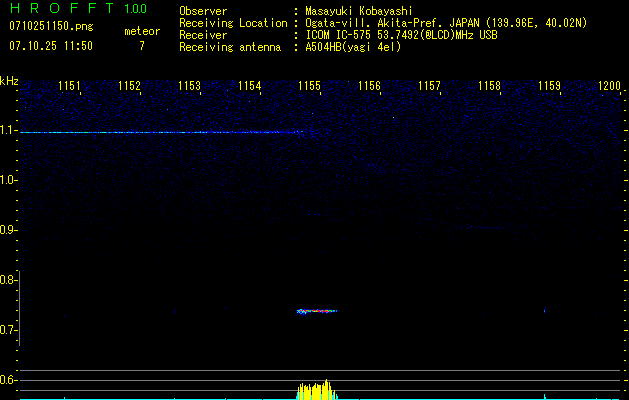Click the 1158 time axis label
Screen dimensions: 629x400
489,86
